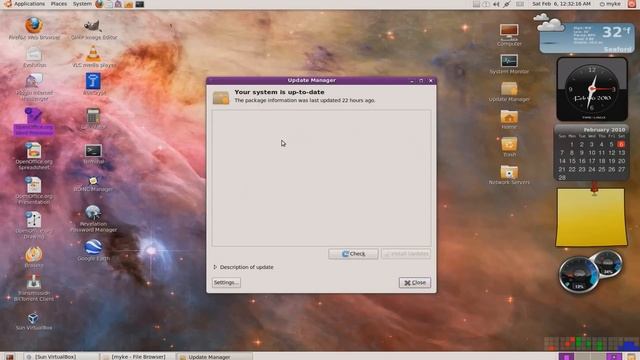Open Computer desktop icon
The height and width of the screenshot is (360, 640).
tap(509, 31)
